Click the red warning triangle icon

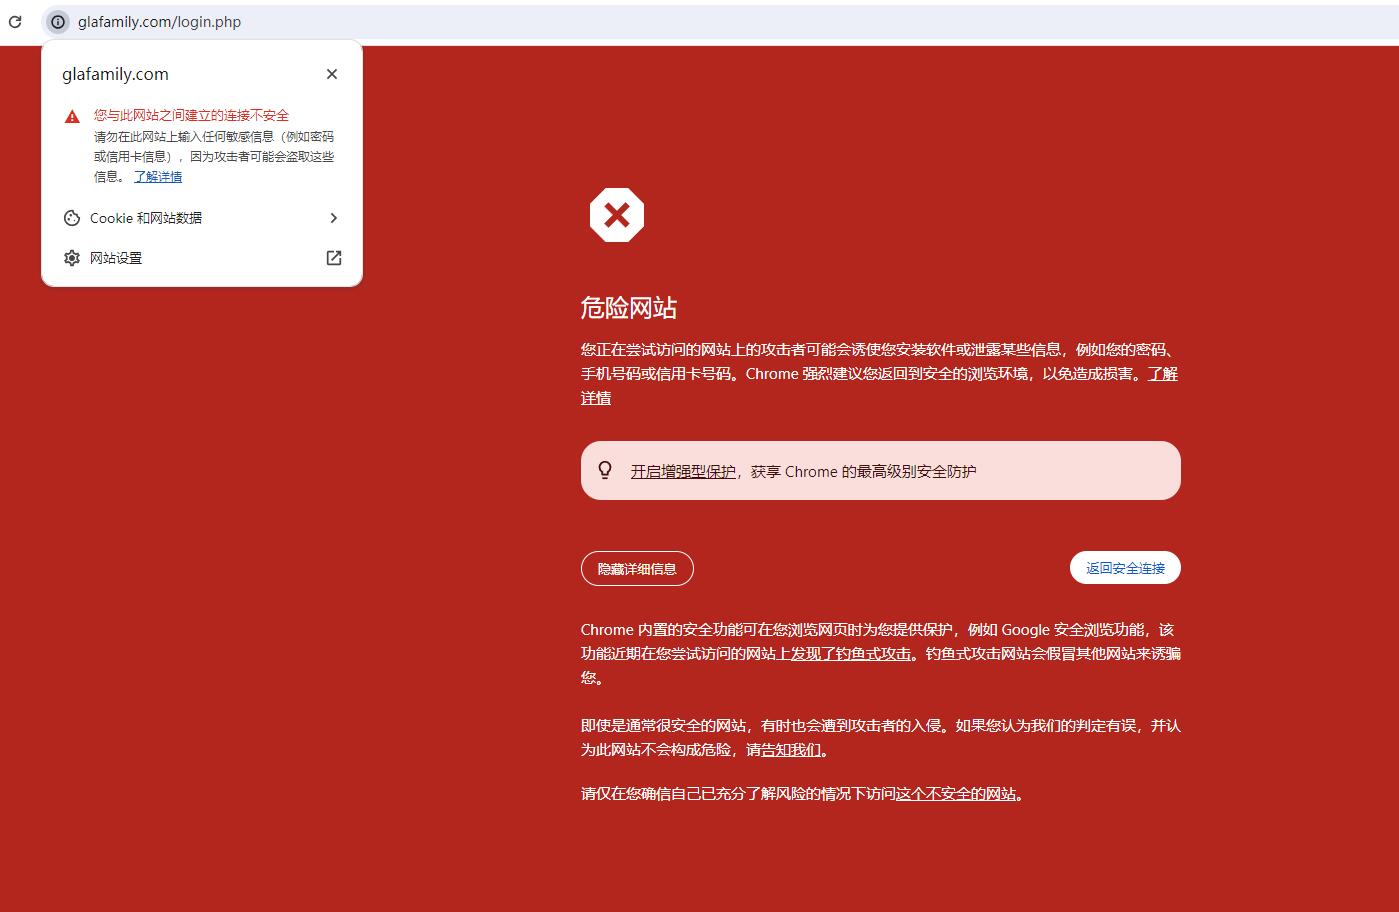(x=72, y=116)
